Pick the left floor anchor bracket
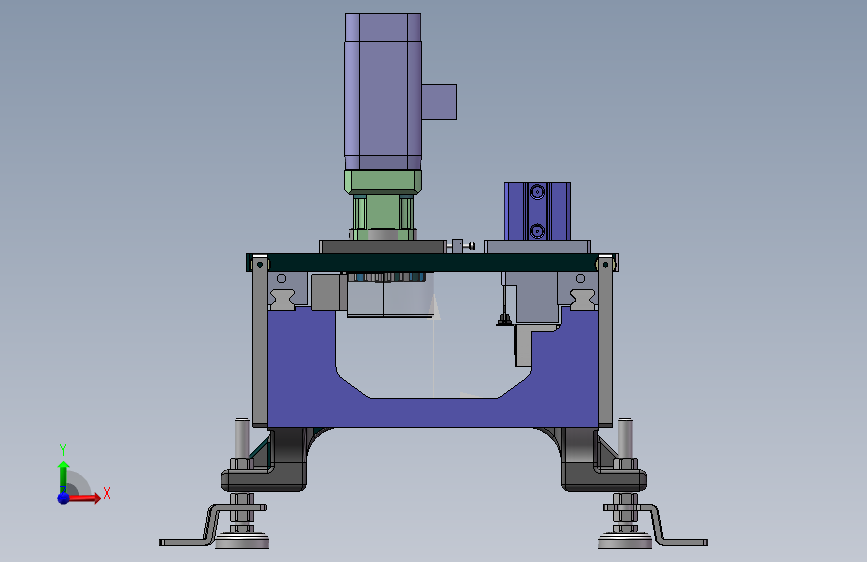 click(210, 525)
